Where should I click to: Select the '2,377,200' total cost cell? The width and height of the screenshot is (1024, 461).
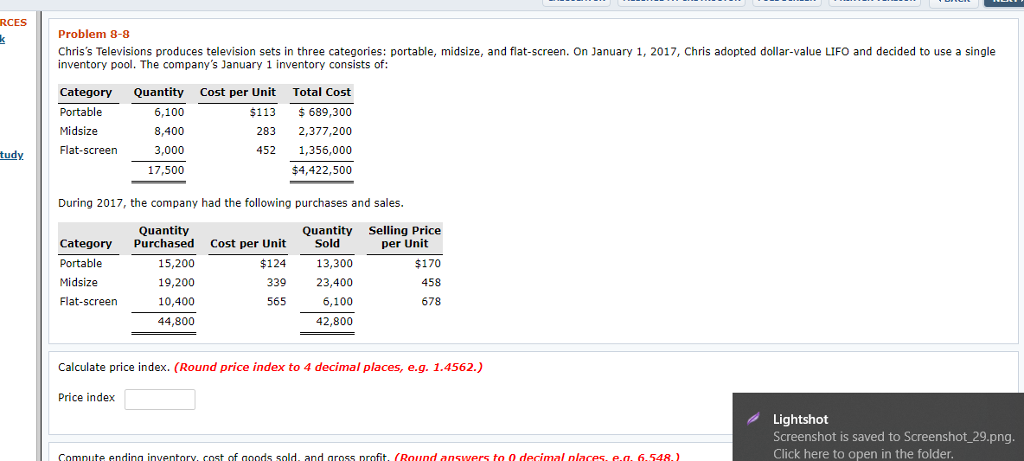tap(325, 131)
